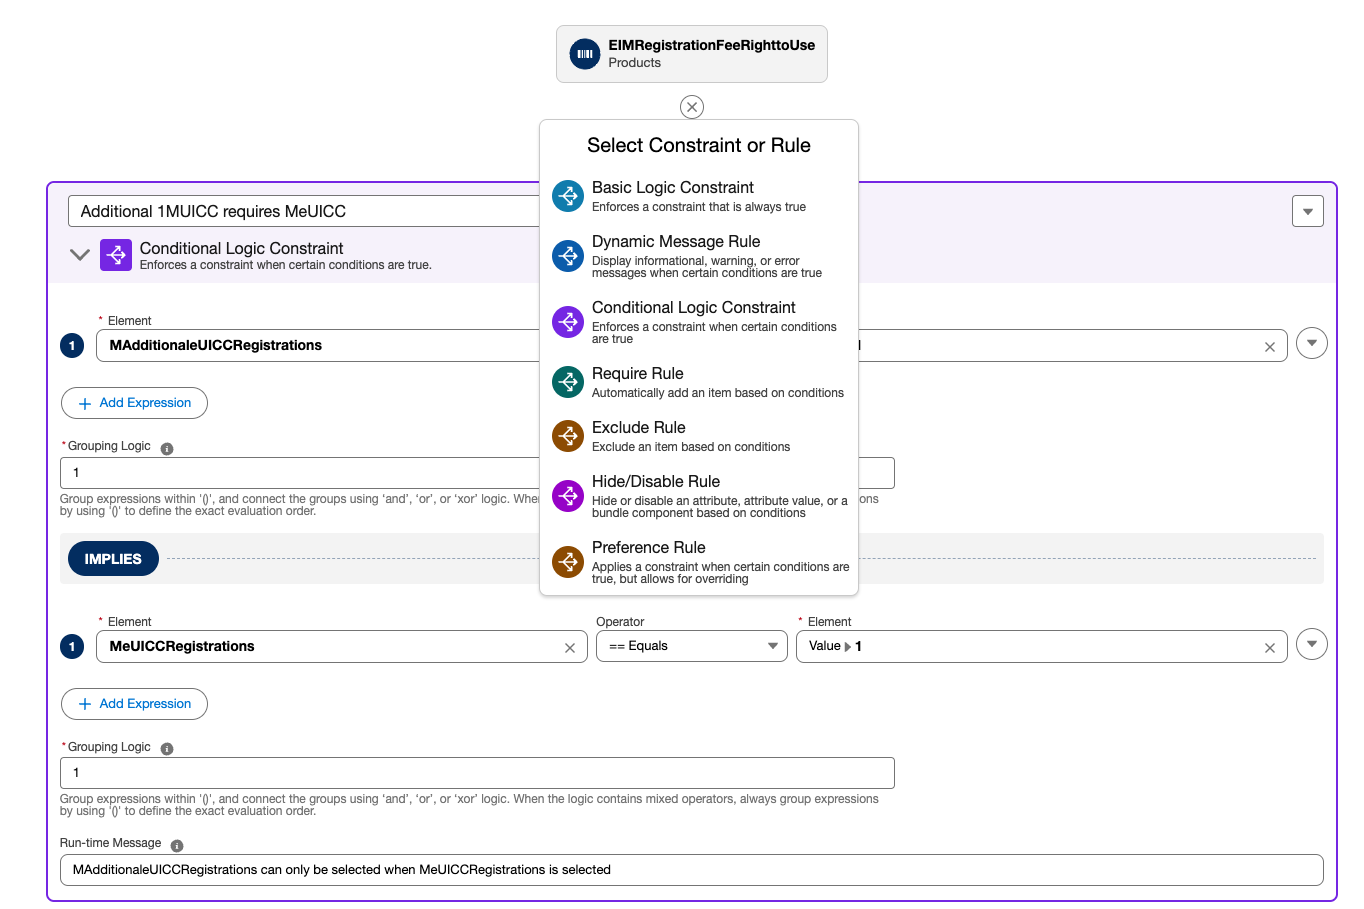
Task: Click the green Require Rule icon
Action: 568,382
